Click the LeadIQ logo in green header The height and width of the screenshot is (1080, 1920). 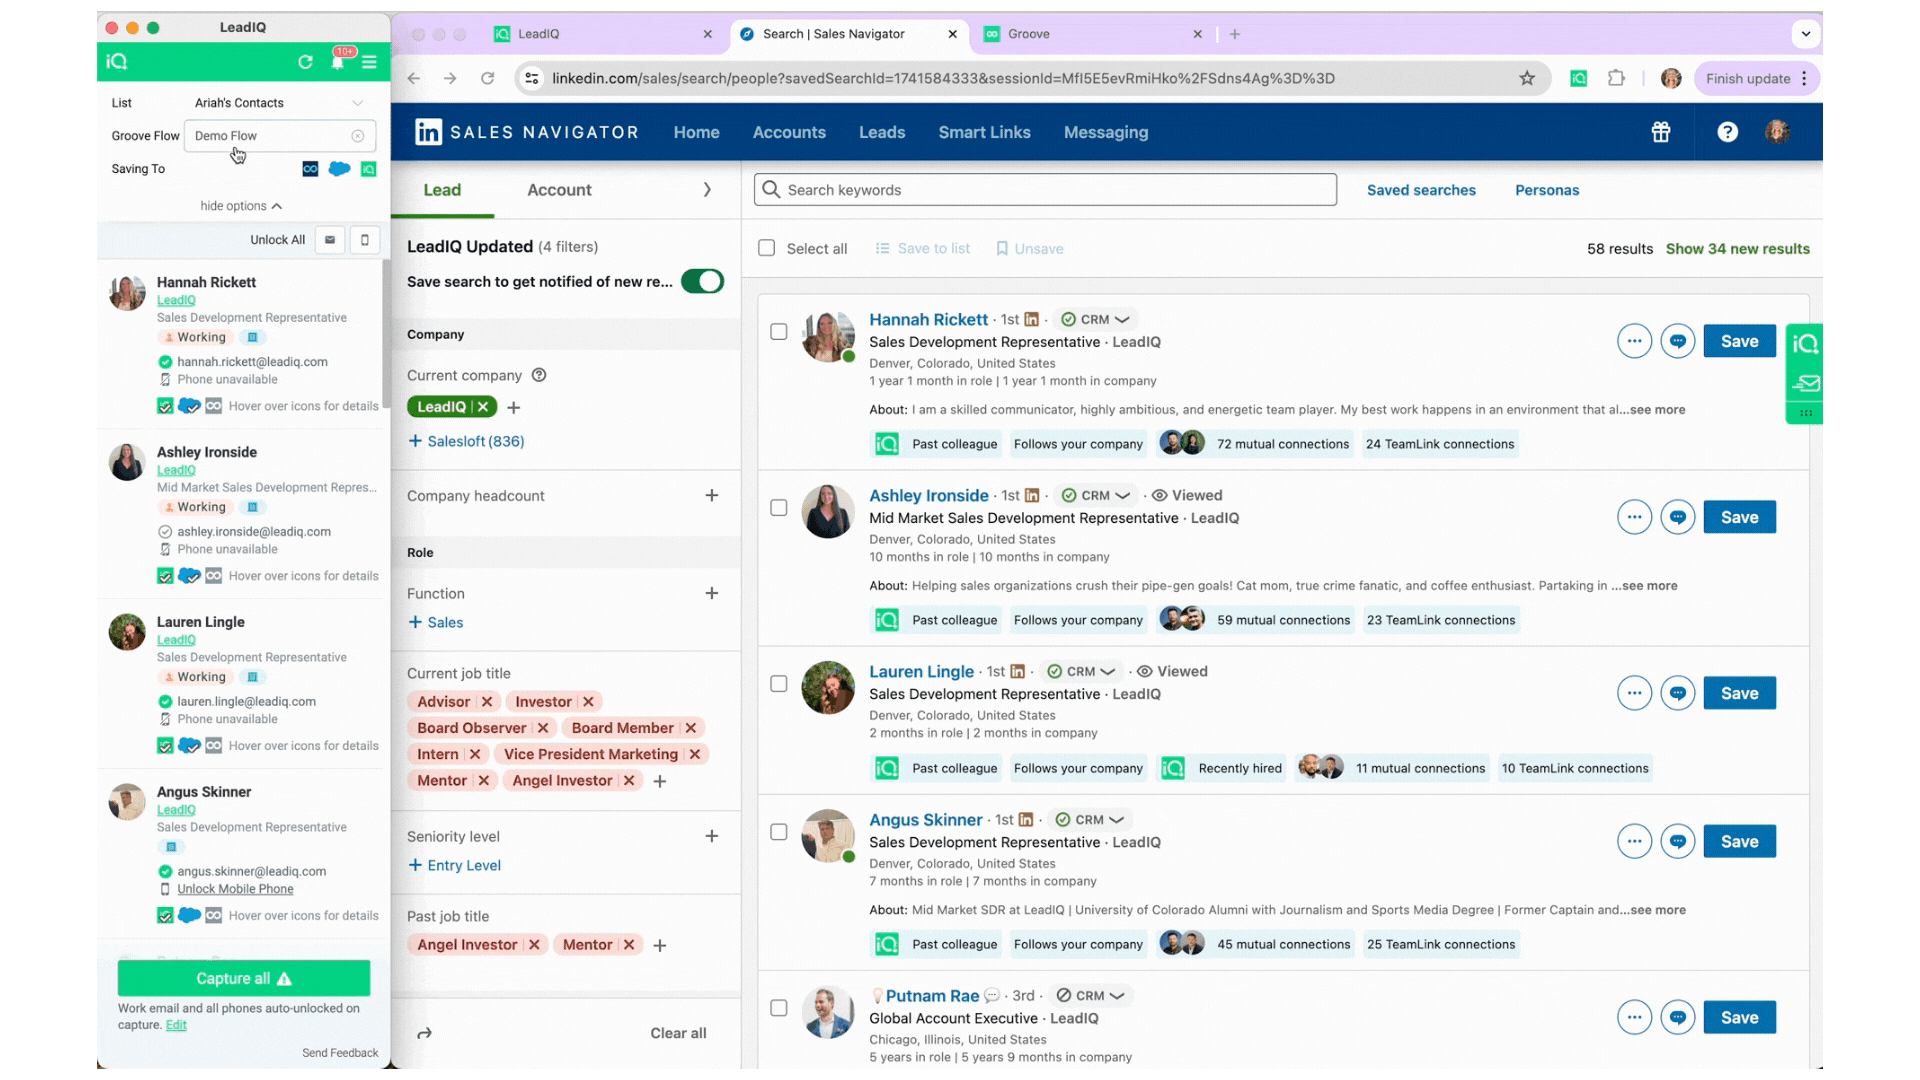tap(117, 62)
